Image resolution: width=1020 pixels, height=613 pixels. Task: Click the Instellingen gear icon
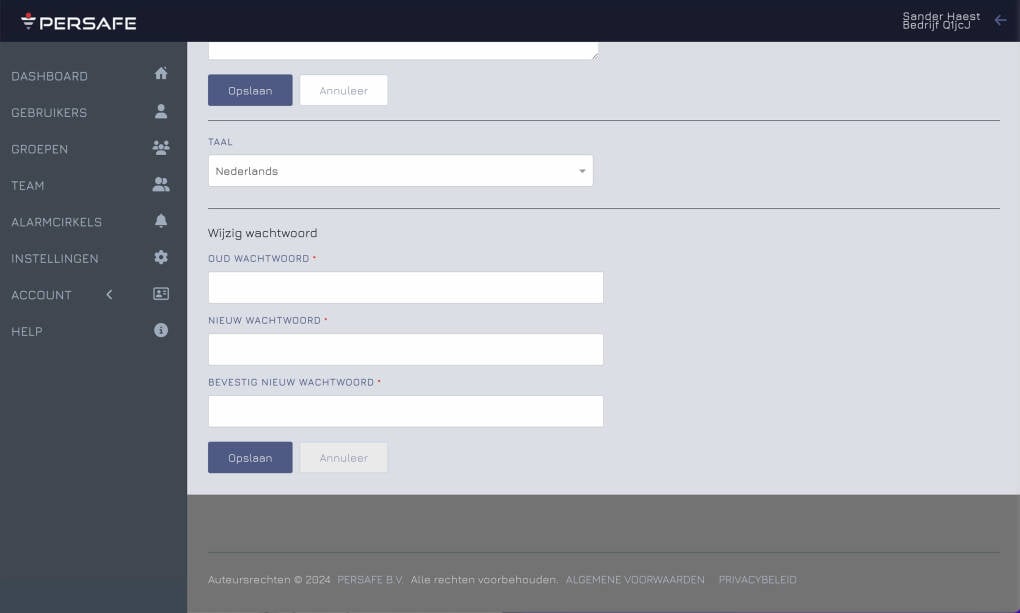click(161, 257)
